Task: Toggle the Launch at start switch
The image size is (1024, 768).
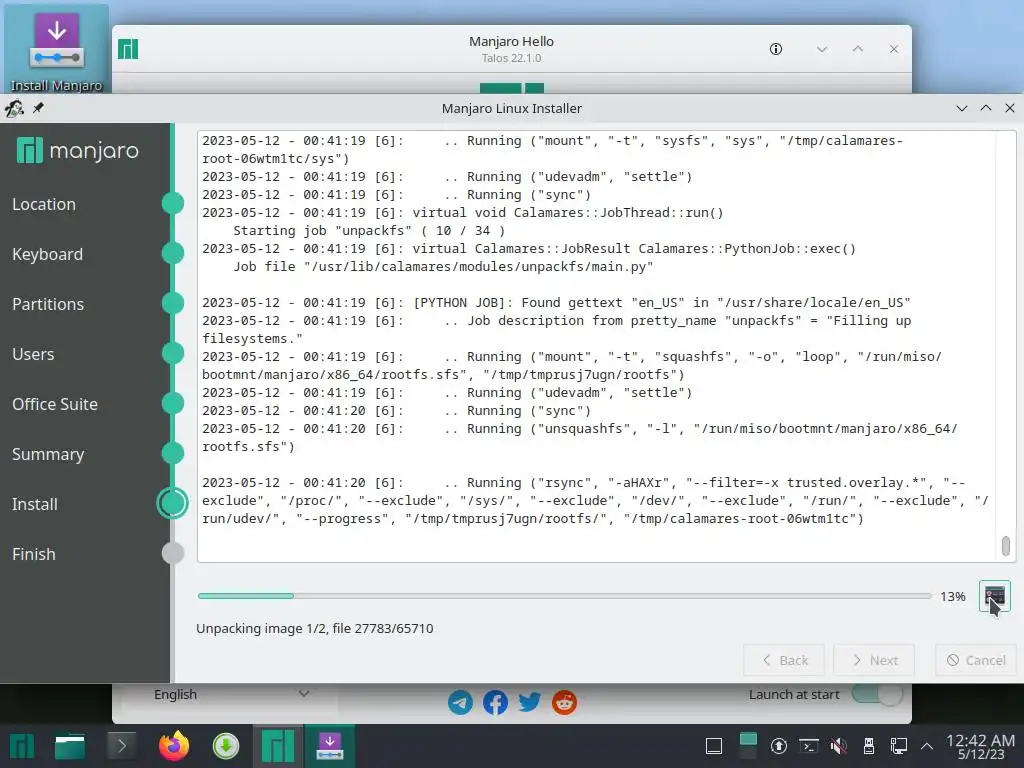Action: 877,694
